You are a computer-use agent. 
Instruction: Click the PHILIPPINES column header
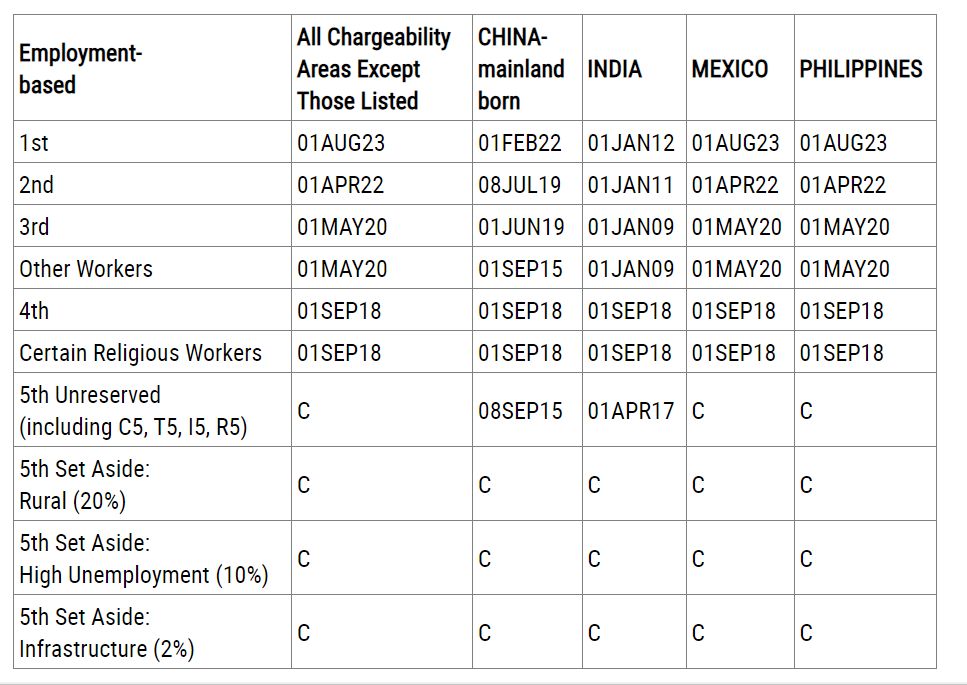[861, 68]
